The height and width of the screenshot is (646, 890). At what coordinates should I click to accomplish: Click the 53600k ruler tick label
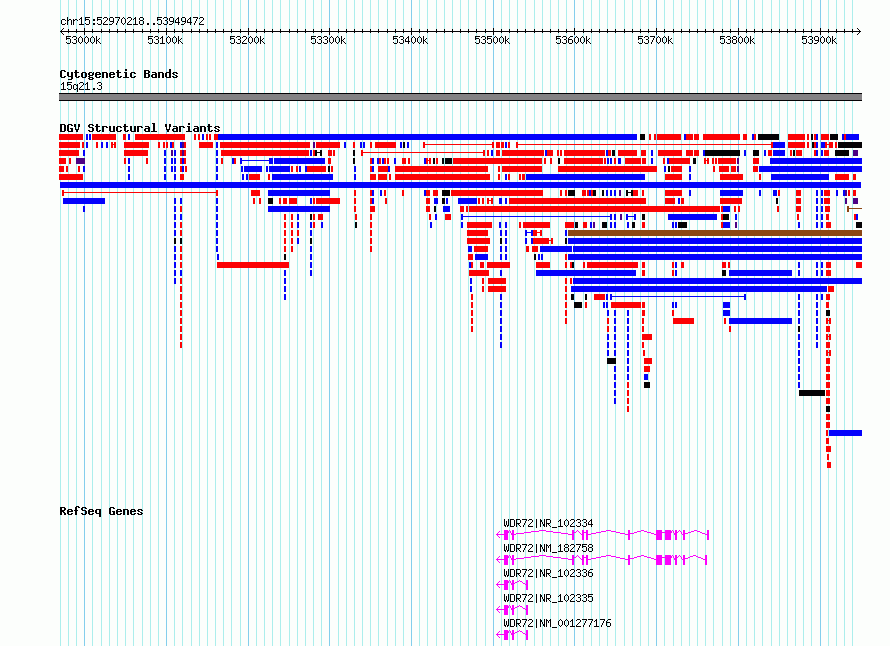(573, 40)
